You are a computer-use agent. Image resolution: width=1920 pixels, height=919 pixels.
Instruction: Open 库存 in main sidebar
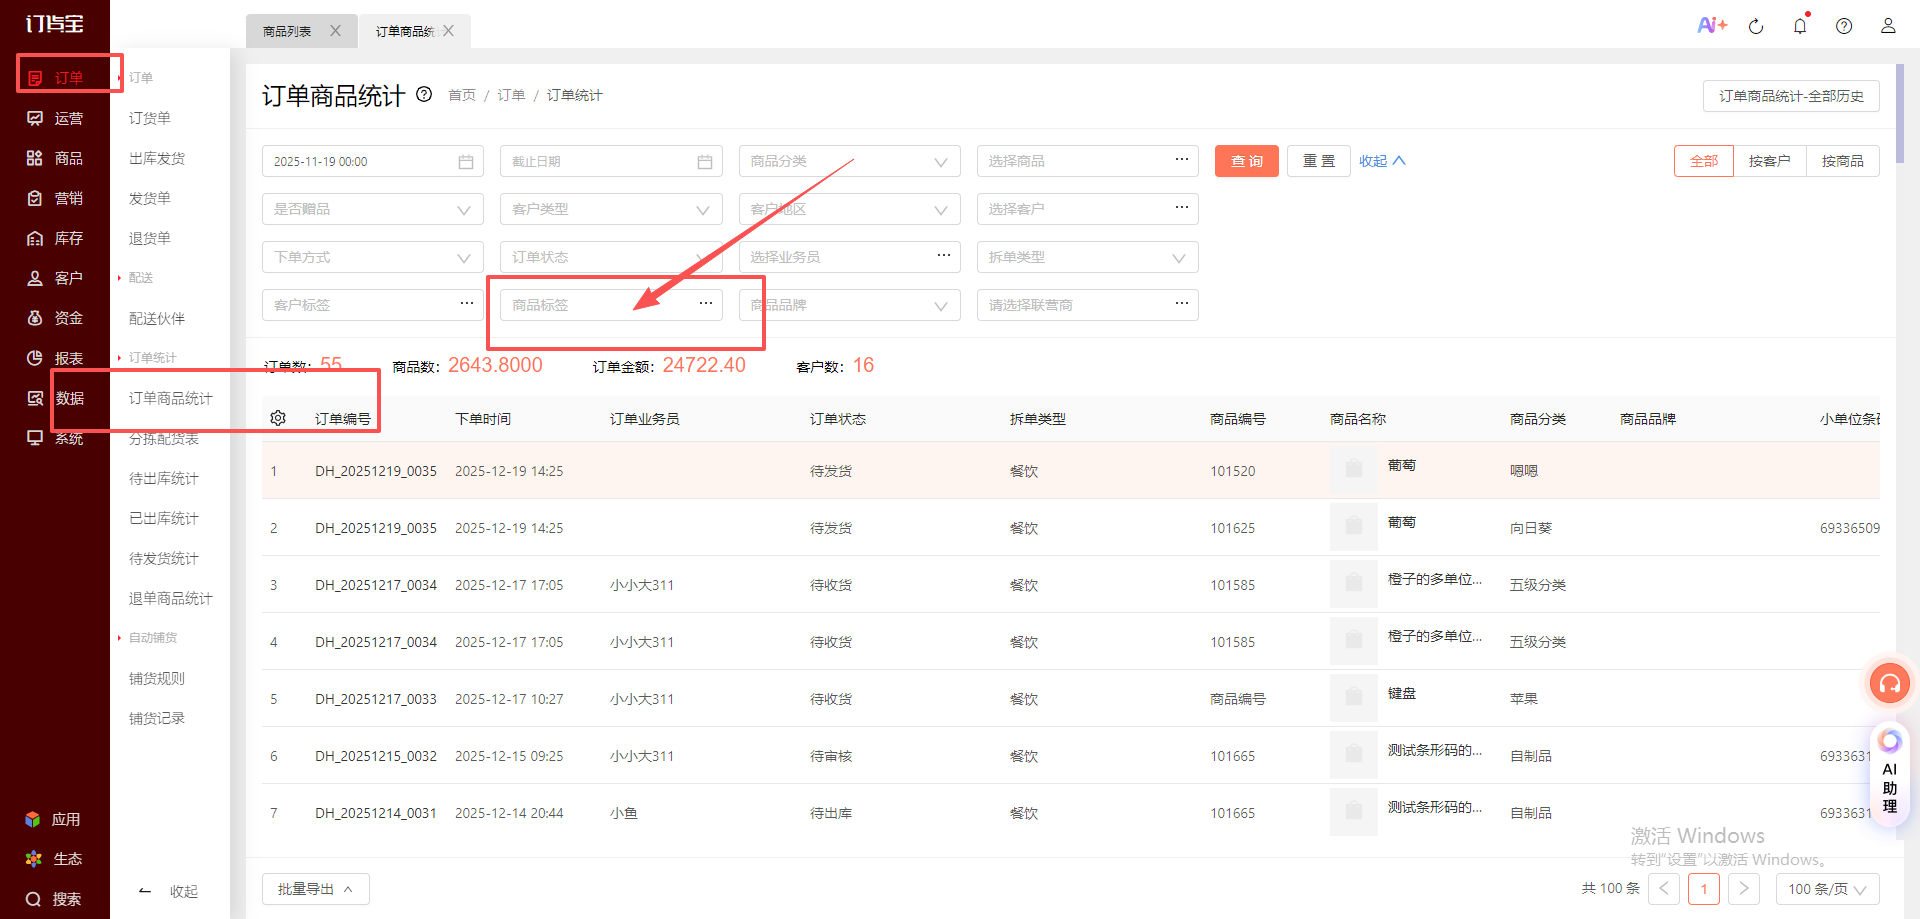coord(55,238)
